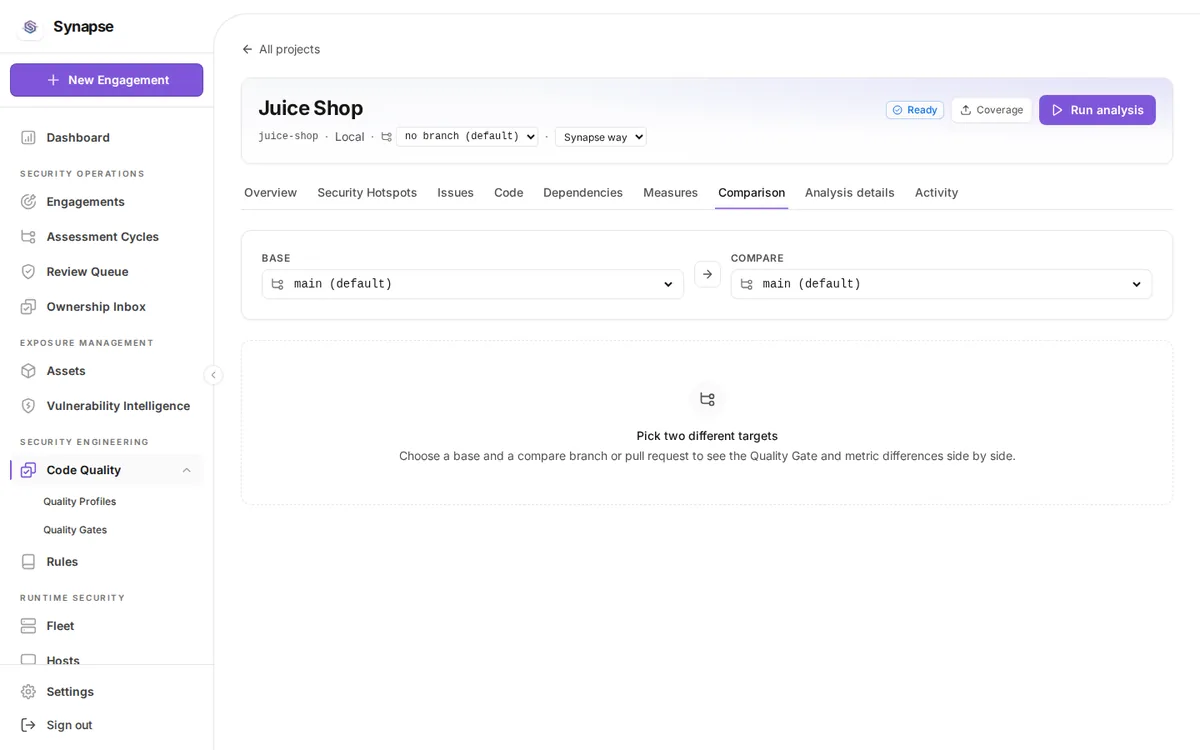This screenshot has height=750, width=1200.
Task: Open the Base branch dropdown
Action: tap(473, 284)
